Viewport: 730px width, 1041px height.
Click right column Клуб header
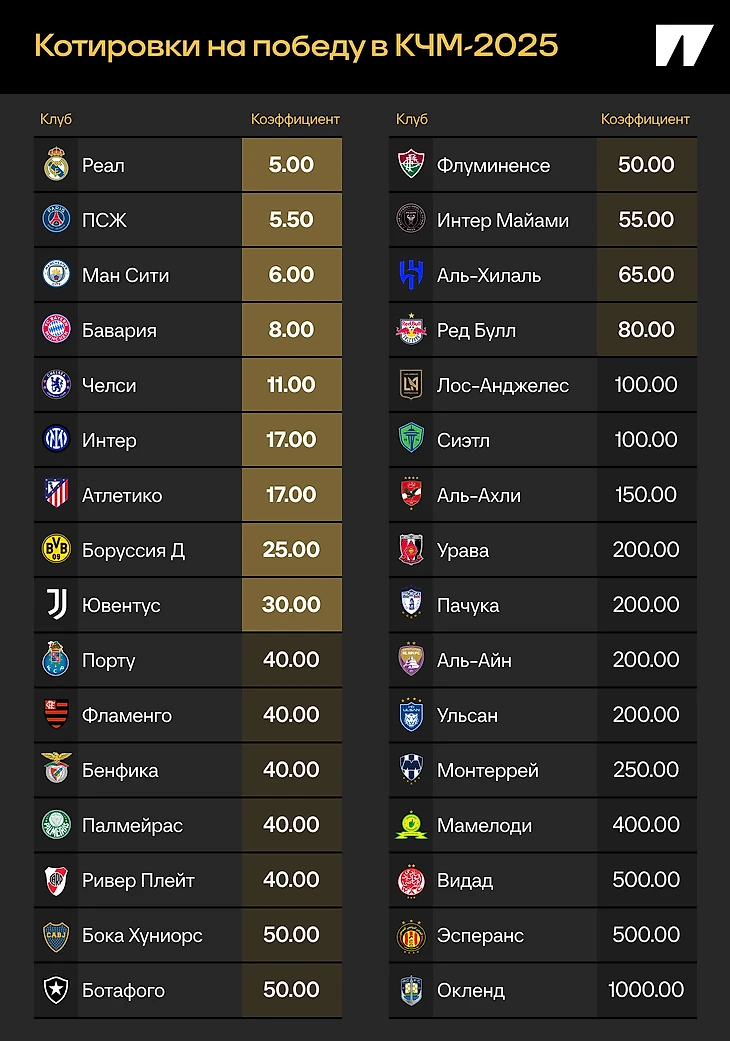(x=412, y=119)
